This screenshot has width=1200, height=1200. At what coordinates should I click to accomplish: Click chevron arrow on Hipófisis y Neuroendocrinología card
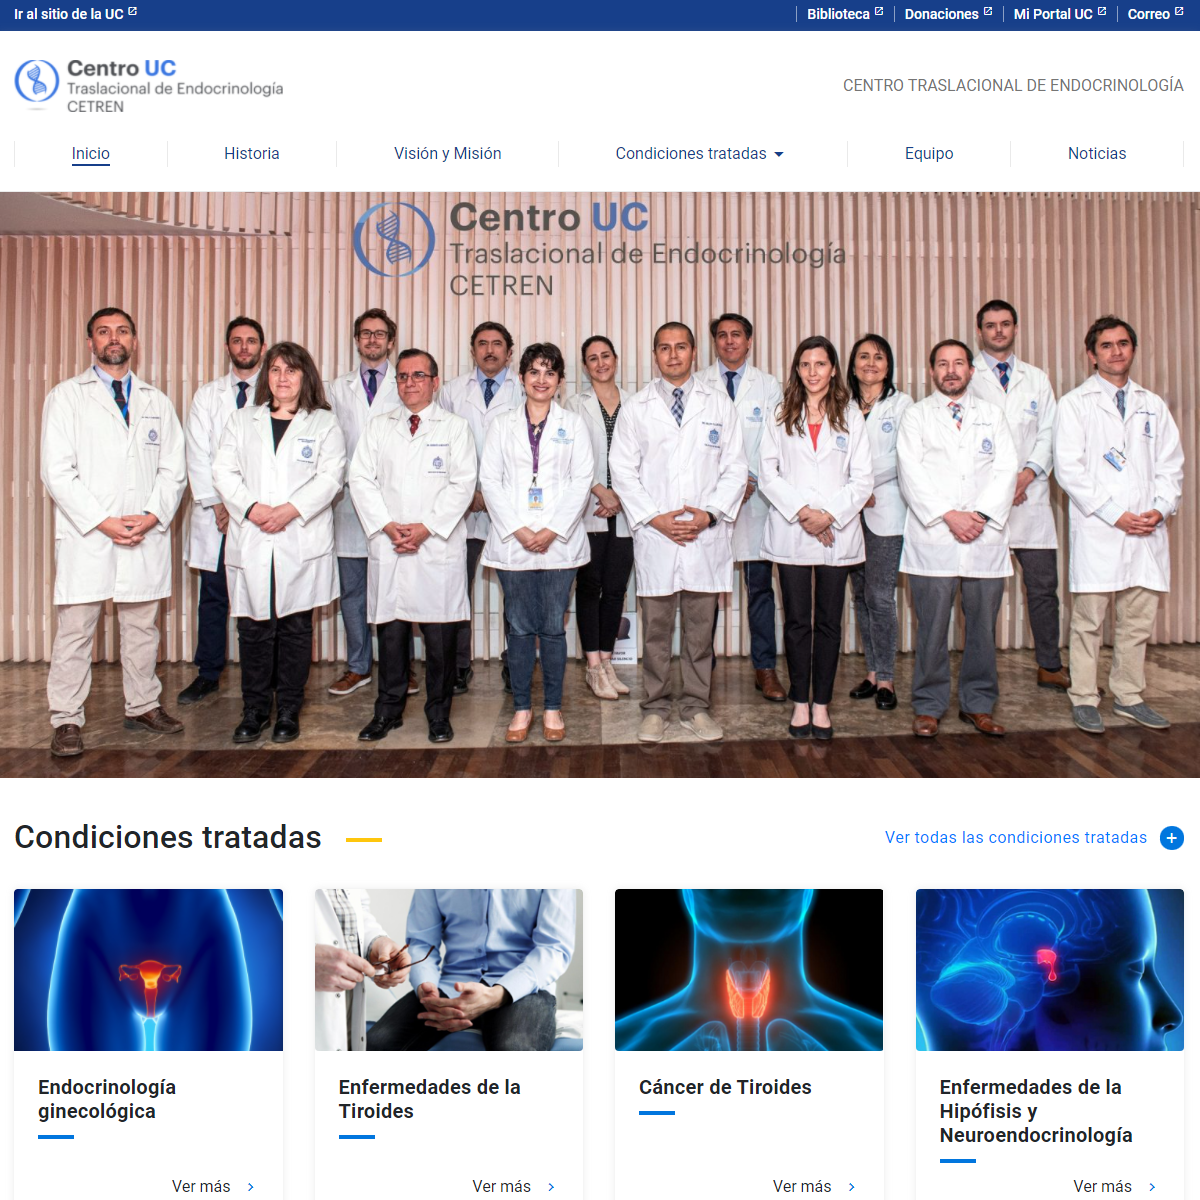click(x=1152, y=1187)
